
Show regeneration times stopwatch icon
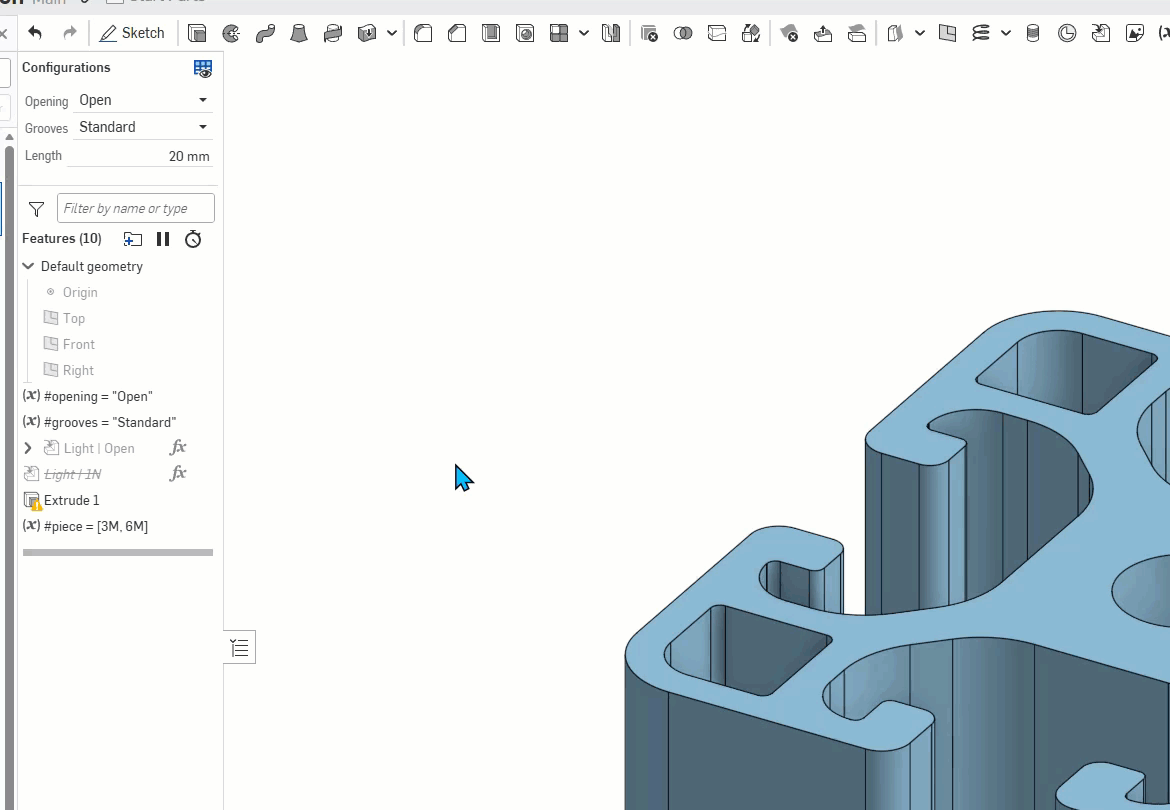tap(193, 239)
